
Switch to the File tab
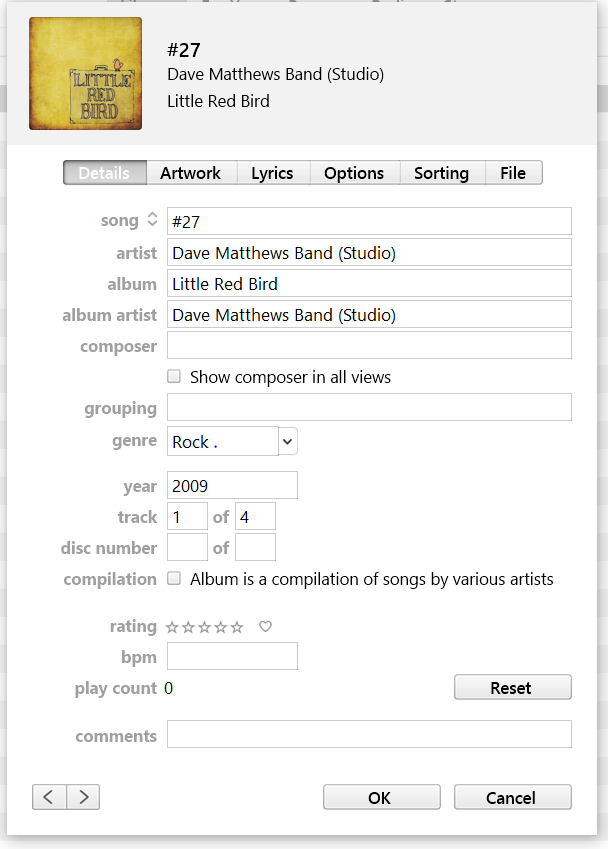point(513,173)
